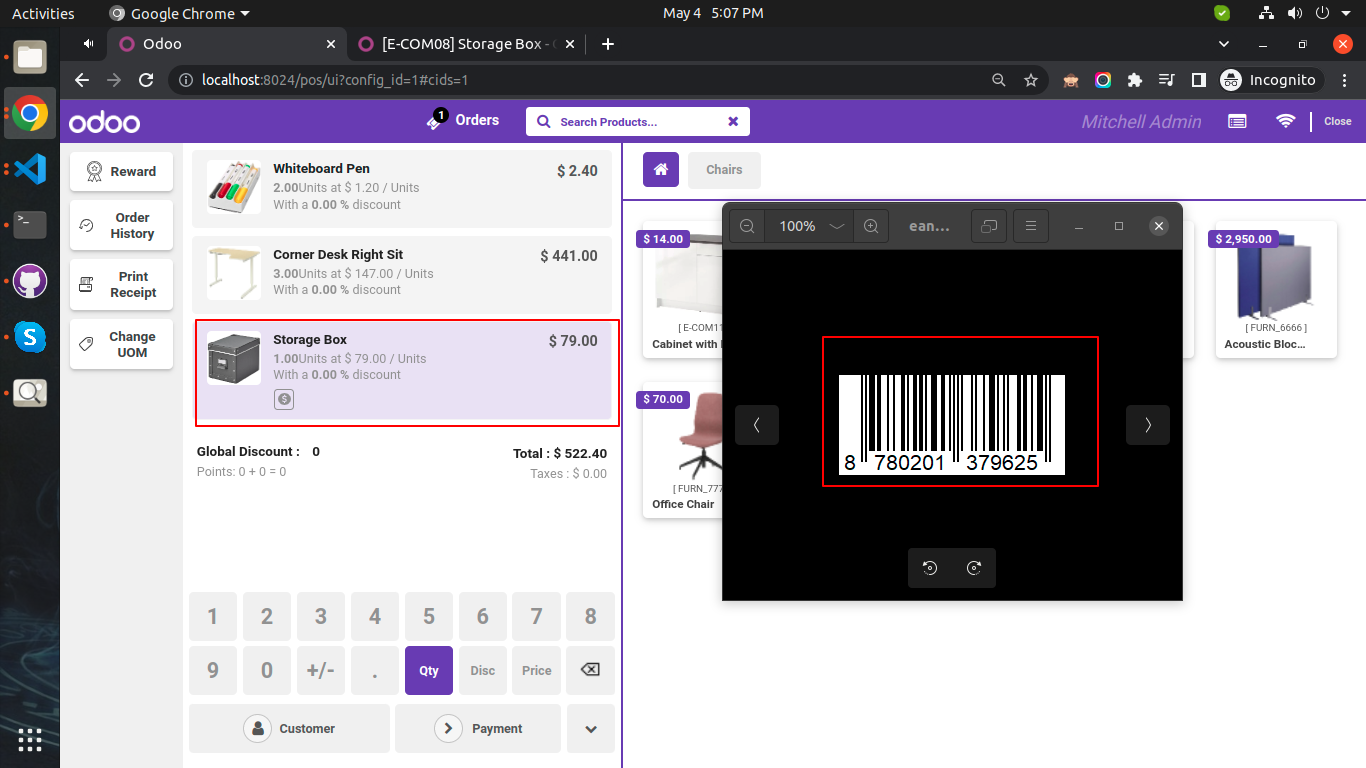Image resolution: width=1366 pixels, height=768 pixels.
Task: Go to the home product category
Action: [661, 170]
